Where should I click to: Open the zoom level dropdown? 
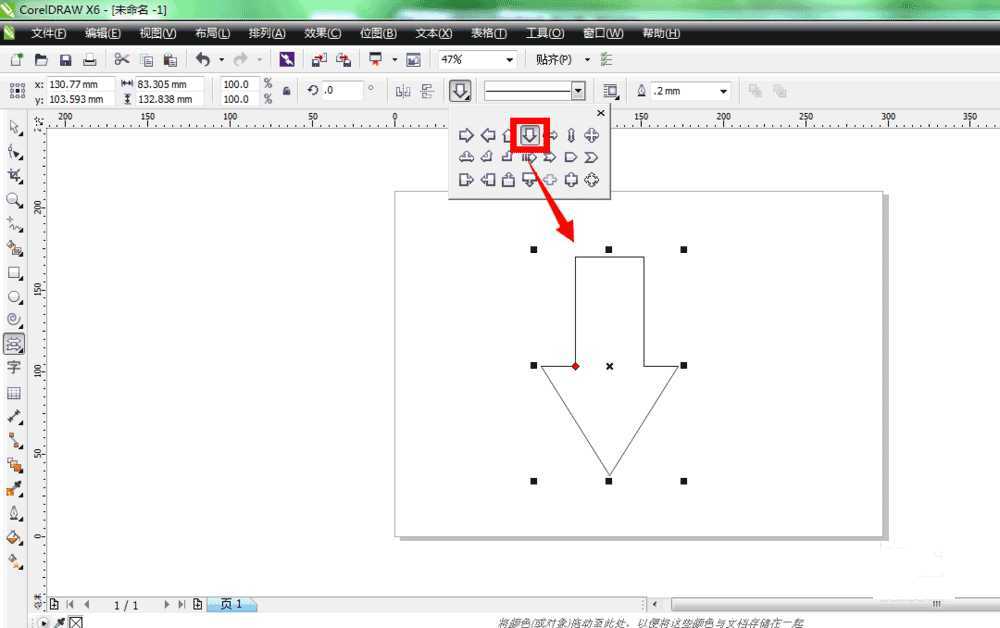[509, 60]
